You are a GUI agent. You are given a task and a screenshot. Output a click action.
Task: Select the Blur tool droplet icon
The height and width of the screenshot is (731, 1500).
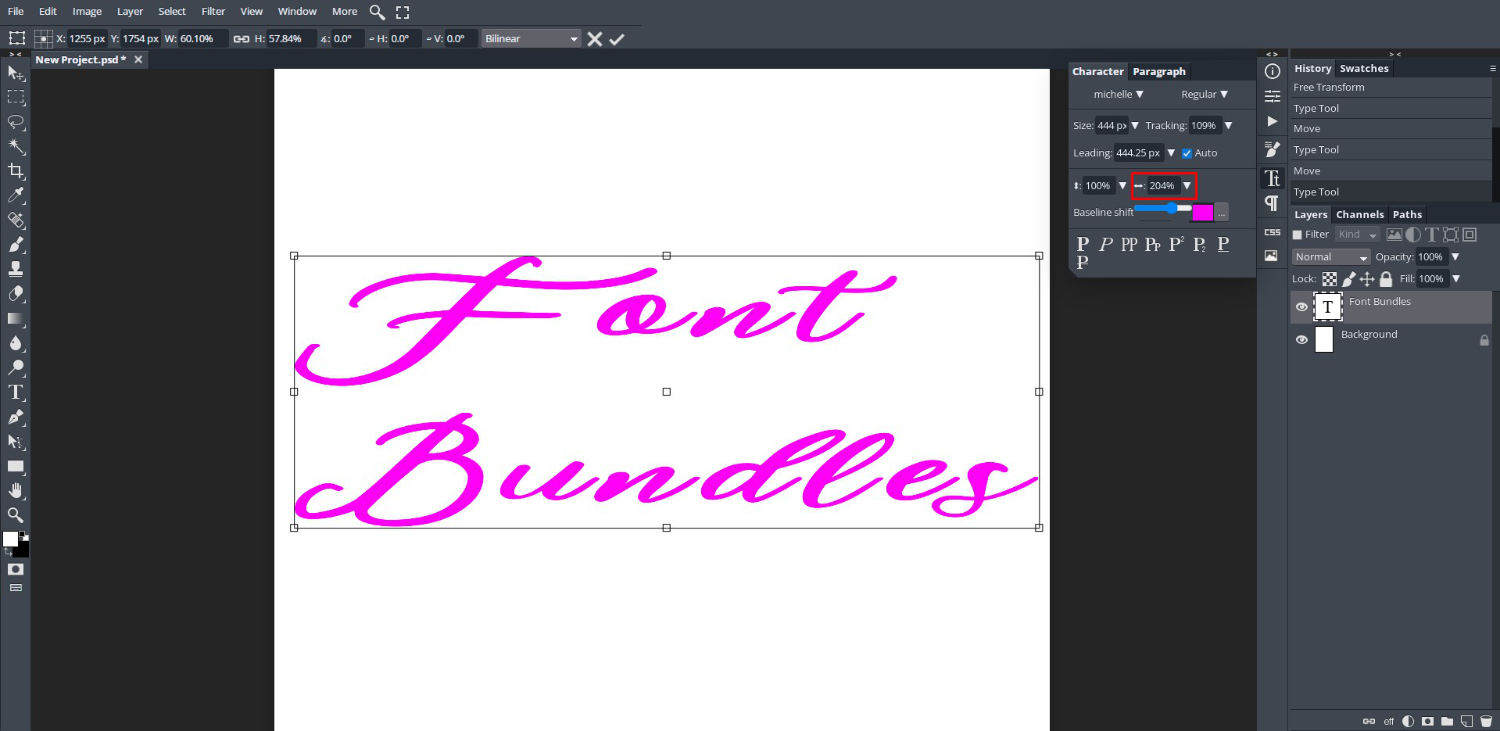coord(16,343)
